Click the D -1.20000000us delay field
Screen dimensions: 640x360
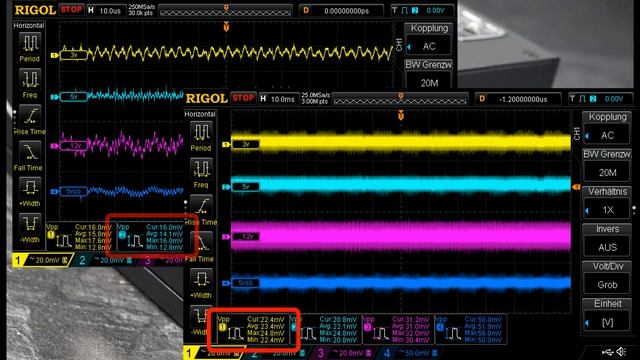(518, 99)
